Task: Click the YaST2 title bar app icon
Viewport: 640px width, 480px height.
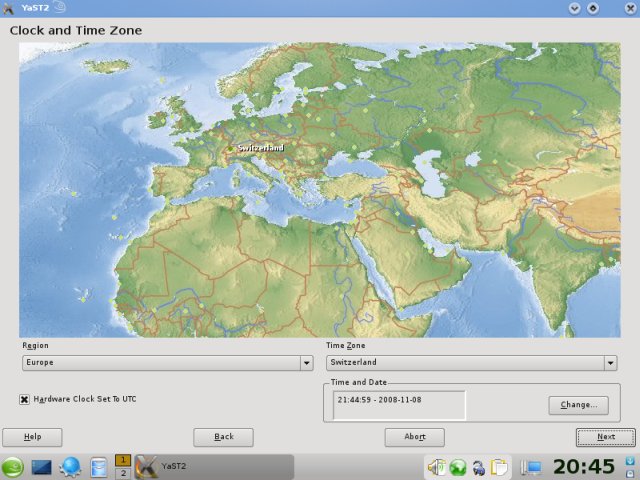Action: (x=8, y=8)
